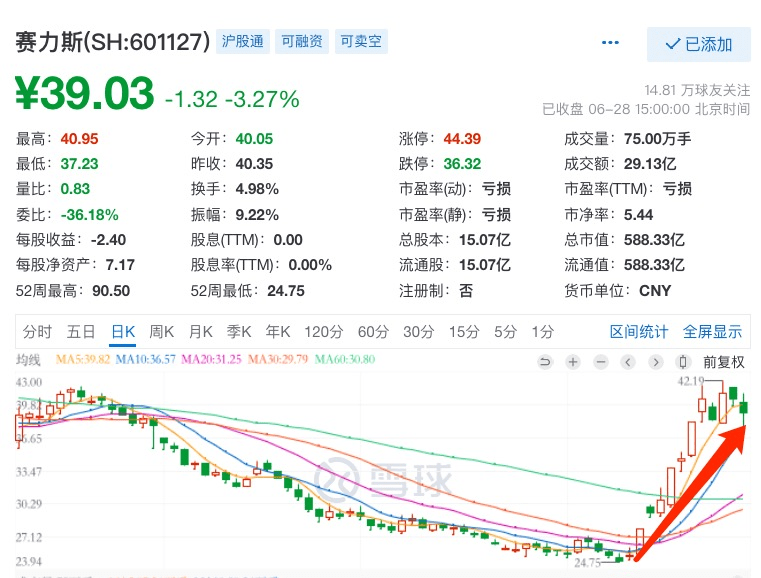Click the stock title 赛力斯(SH:601127)
The height and width of the screenshot is (578, 761).
click(113, 42)
